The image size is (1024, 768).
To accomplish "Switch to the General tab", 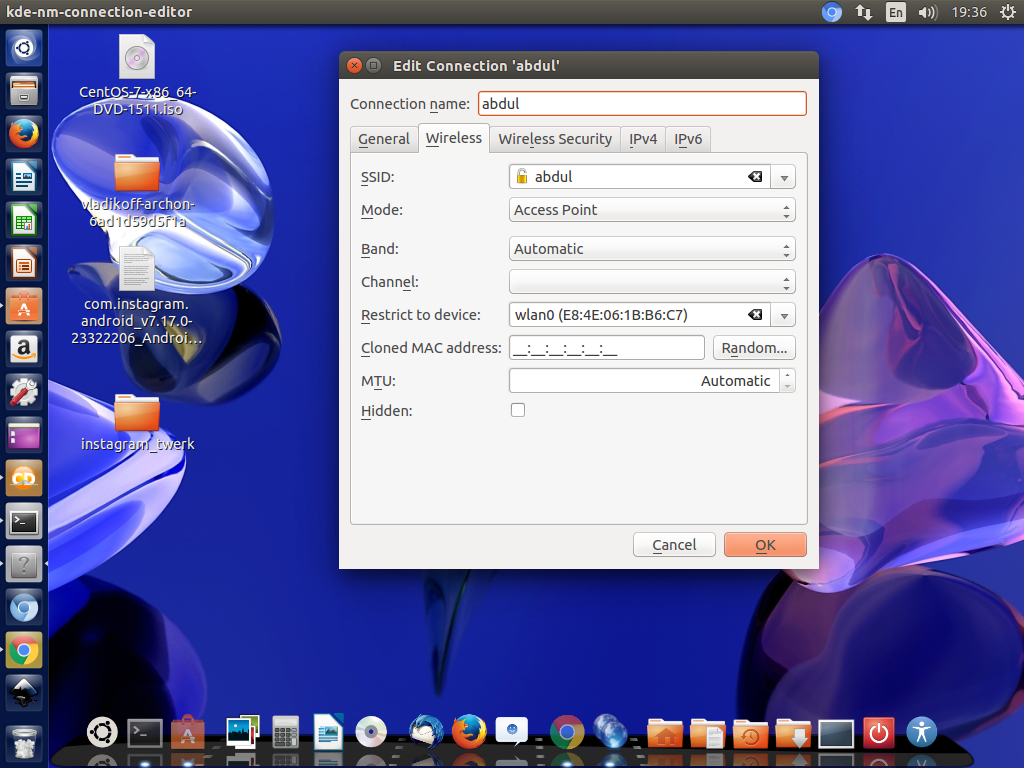I will 384,139.
